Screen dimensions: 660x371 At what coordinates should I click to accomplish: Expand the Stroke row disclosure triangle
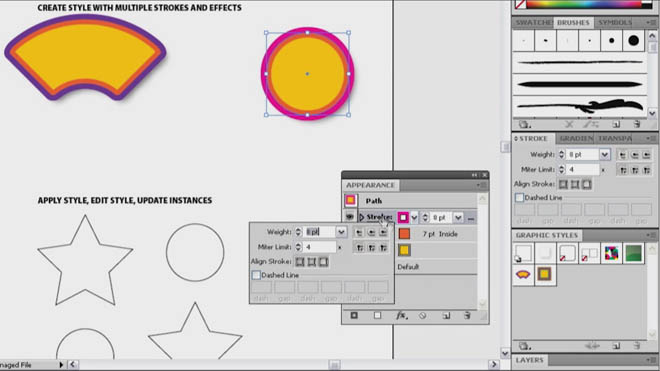[362, 217]
